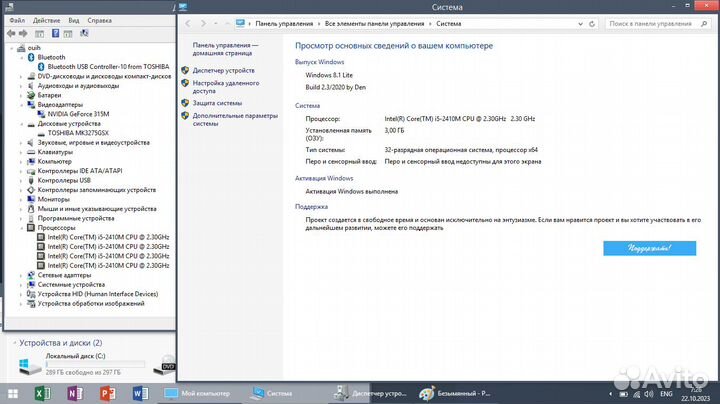Expand the Клавиатуры category
Image resolution: width=720 pixels, height=404 pixels.
pyautogui.click(x=21, y=152)
